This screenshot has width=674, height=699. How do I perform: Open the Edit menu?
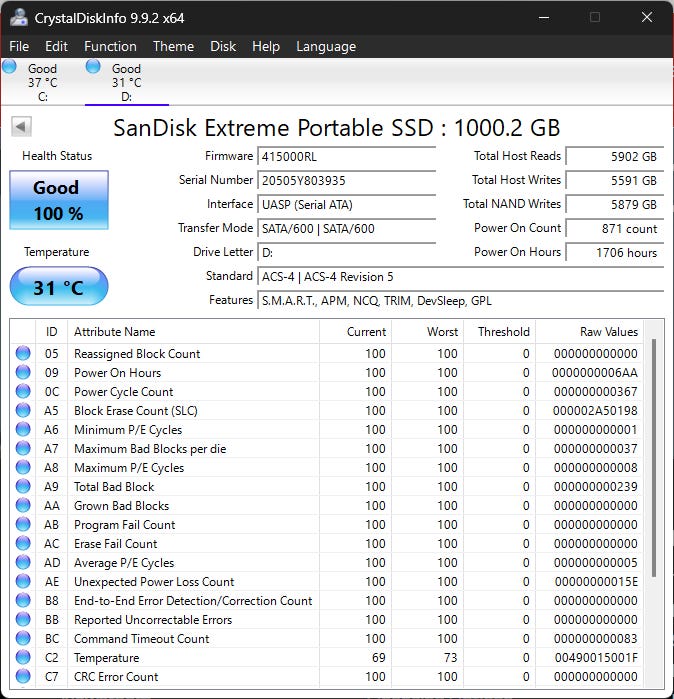[x=56, y=46]
